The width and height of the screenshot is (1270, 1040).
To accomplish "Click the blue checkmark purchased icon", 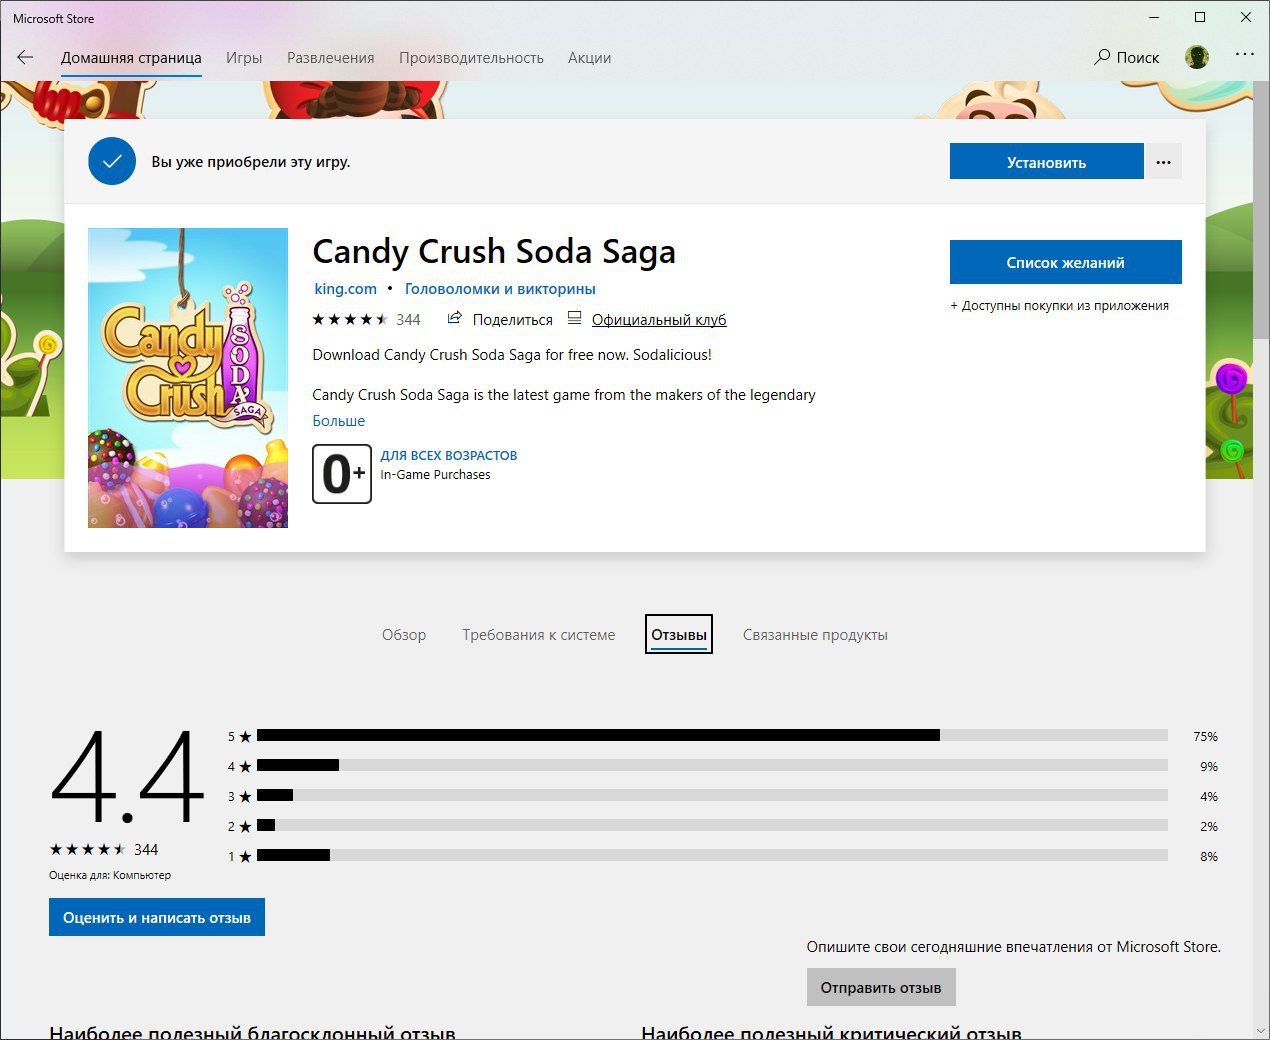I will pyautogui.click(x=112, y=161).
